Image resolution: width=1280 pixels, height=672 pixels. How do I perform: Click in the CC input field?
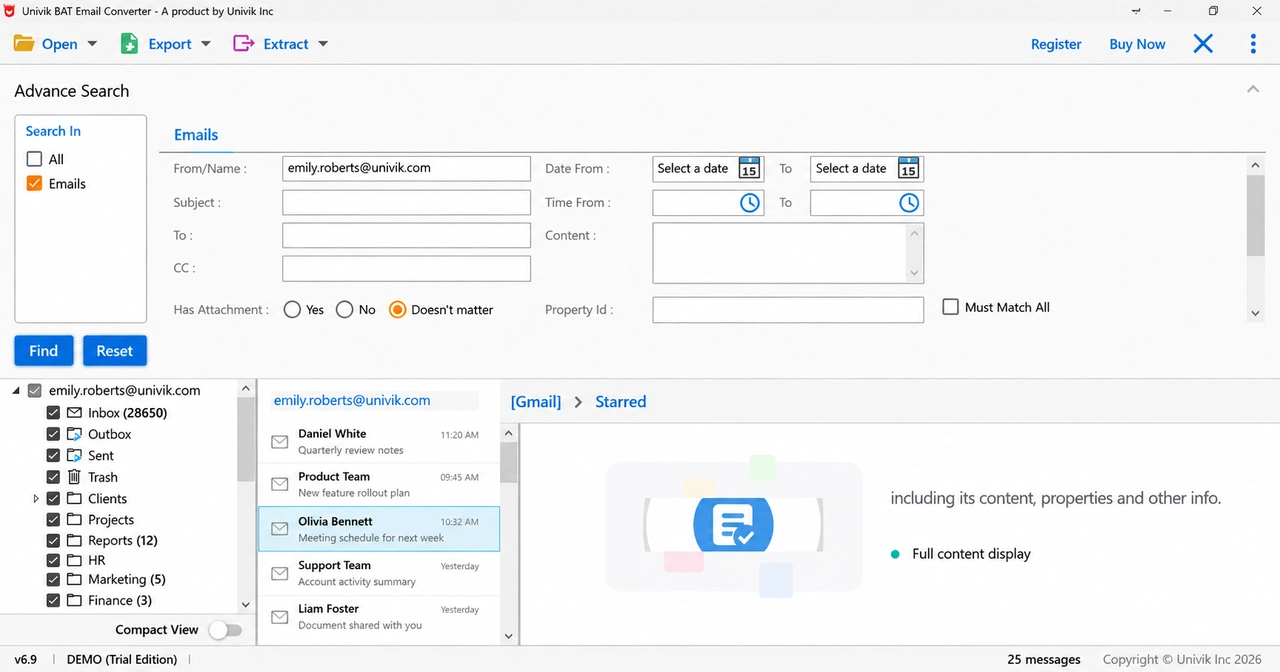pos(406,268)
